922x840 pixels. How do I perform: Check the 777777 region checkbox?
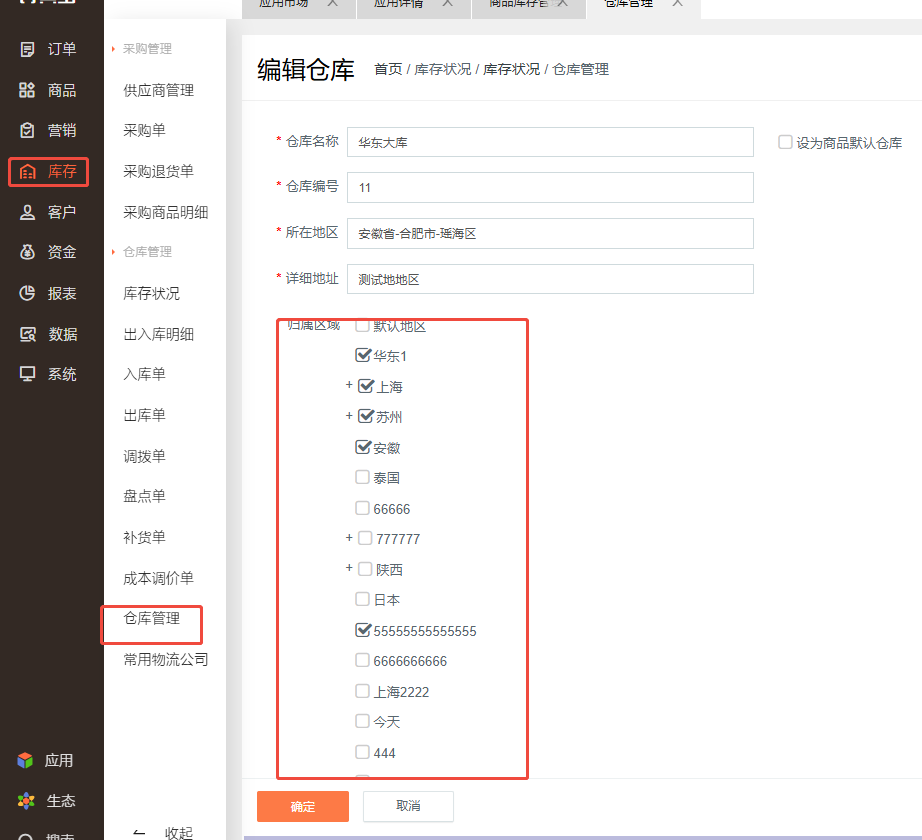click(x=365, y=538)
